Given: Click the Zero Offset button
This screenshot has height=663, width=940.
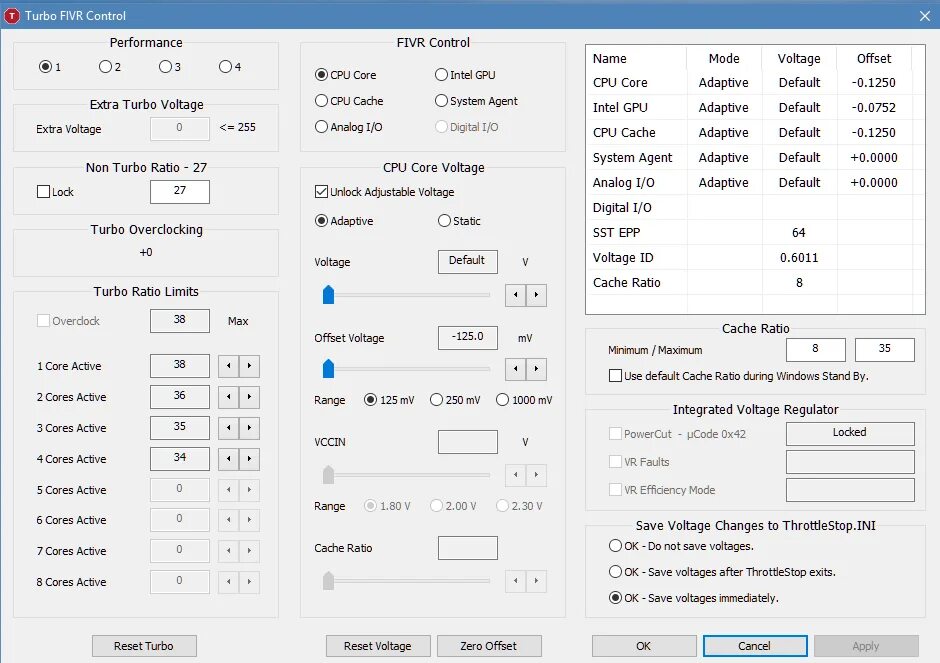Looking at the screenshot, I should pyautogui.click(x=489, y=646).
